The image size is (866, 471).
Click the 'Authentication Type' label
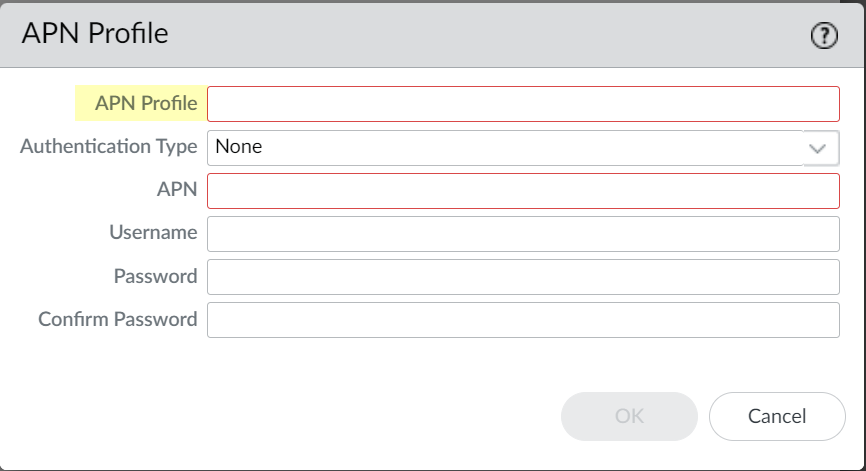click(x=109, y=147)
